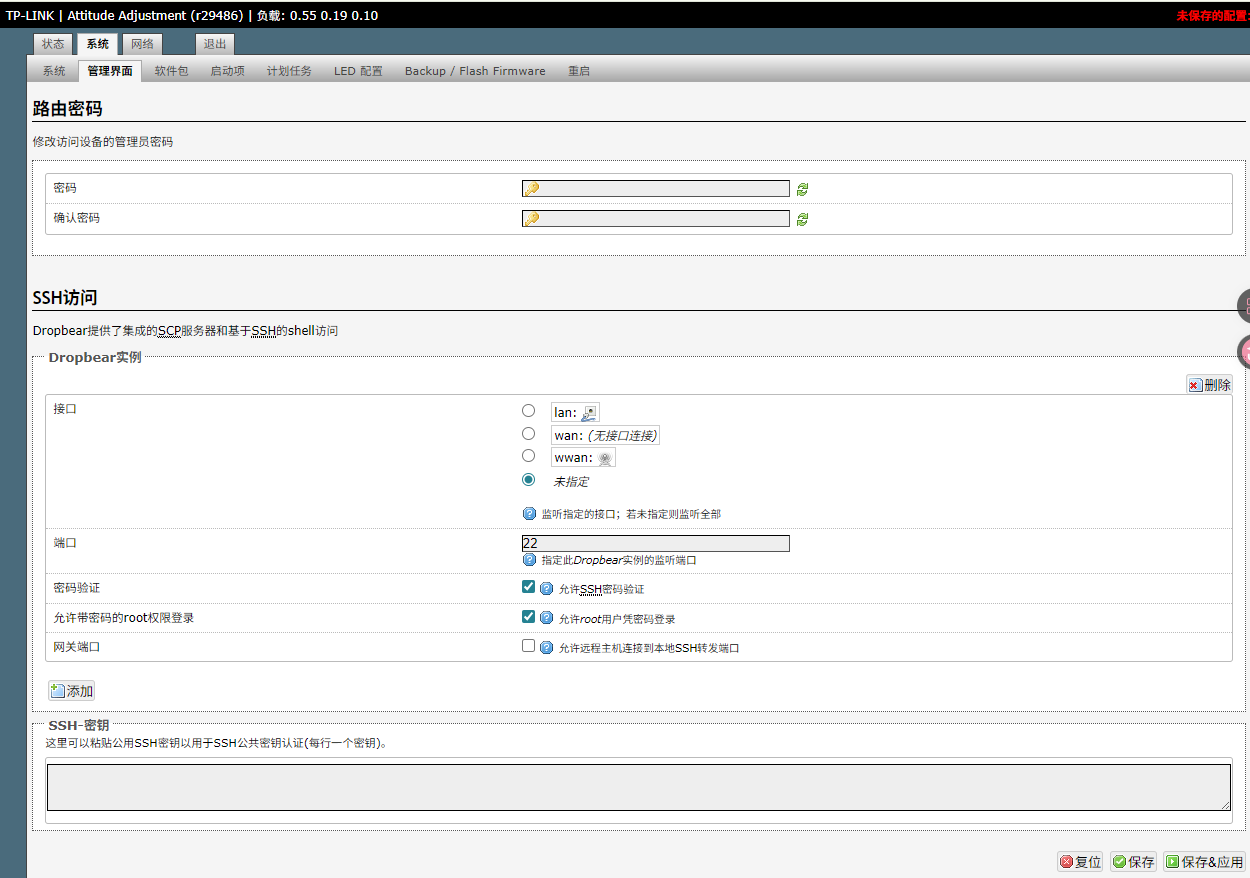
Task: Switch to the 计划任务 sub-tab
Action: (289, 71)
